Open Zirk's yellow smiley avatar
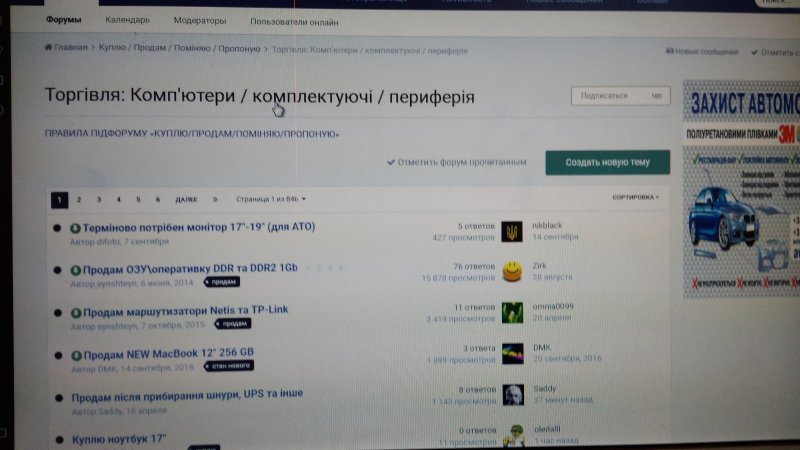Screen dimensions: 800x450 click(512, 271)
